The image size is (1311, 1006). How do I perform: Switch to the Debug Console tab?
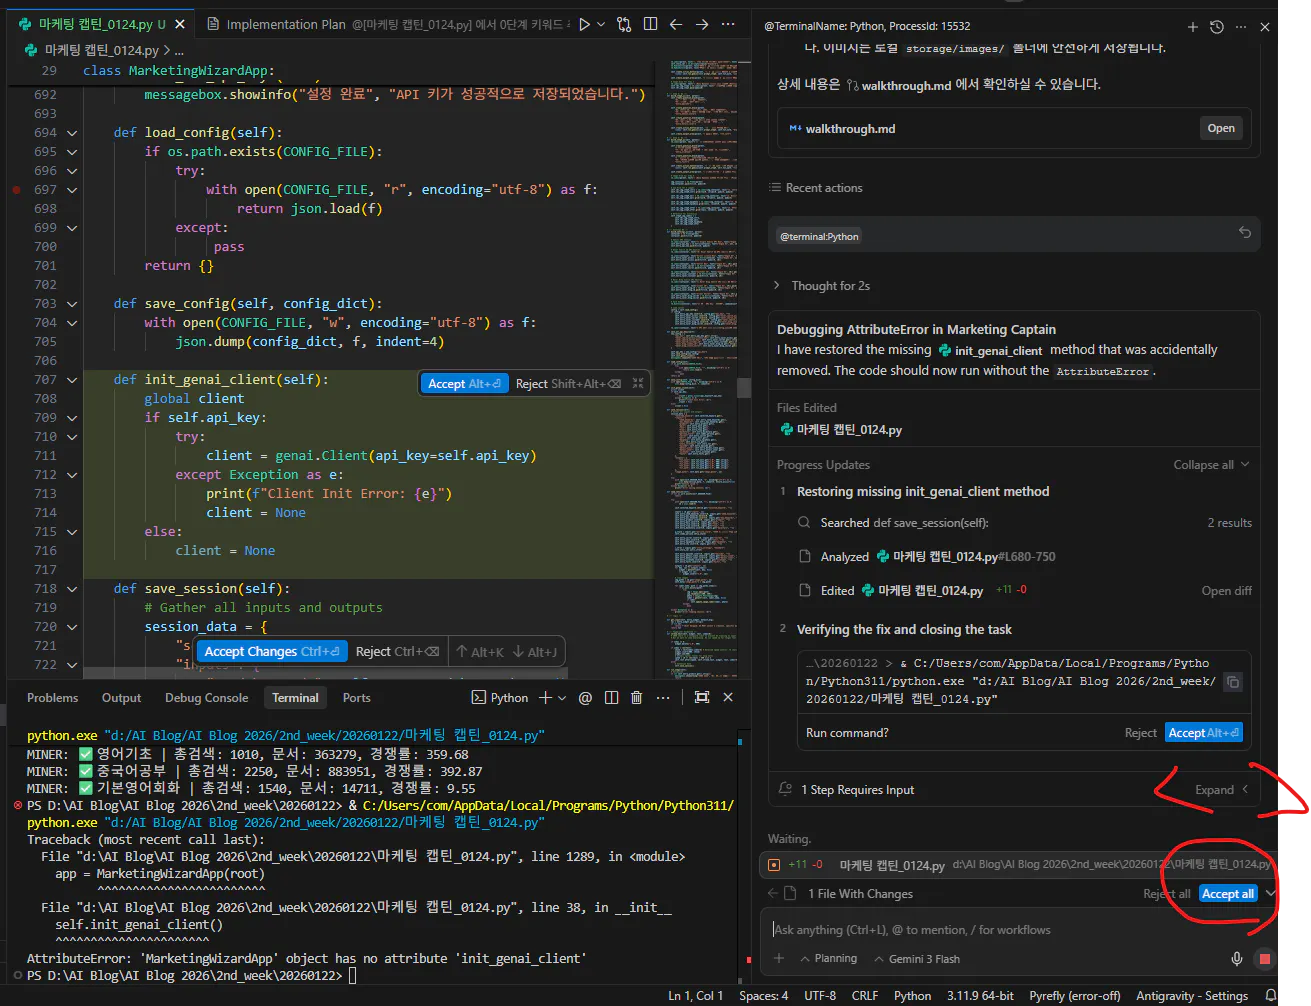coord(206,698)
